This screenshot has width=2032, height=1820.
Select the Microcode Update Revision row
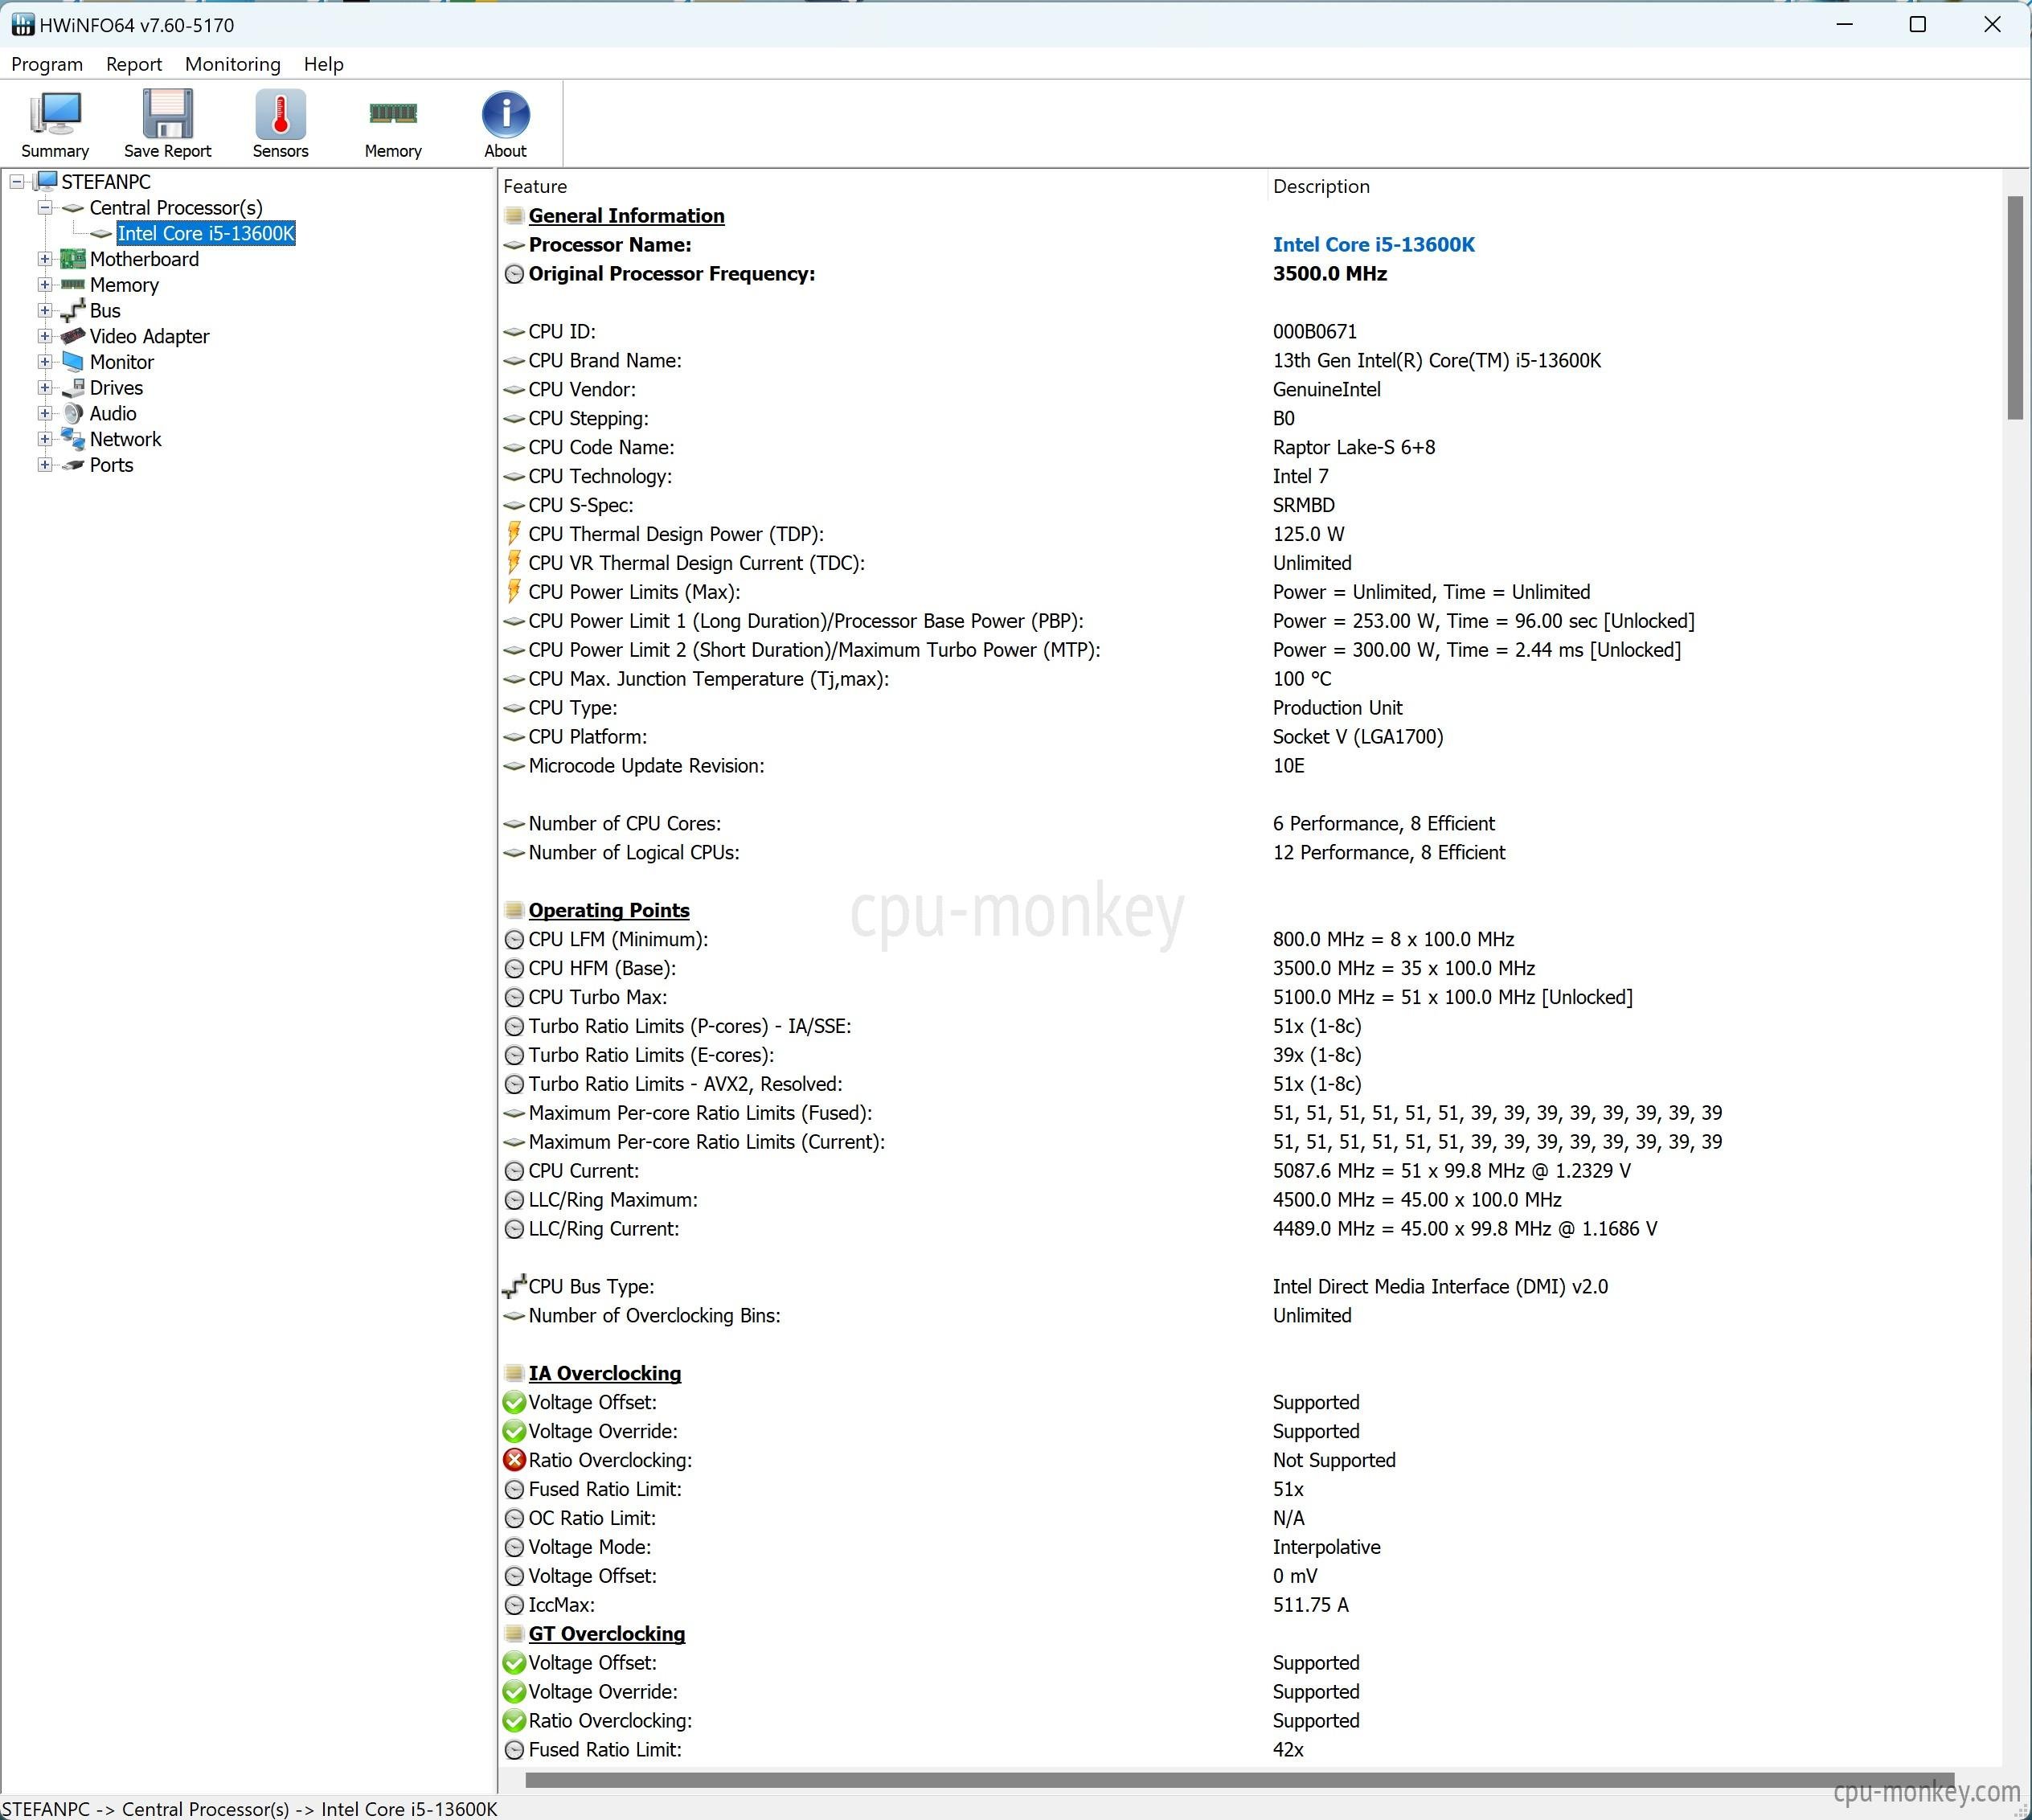1250,766
